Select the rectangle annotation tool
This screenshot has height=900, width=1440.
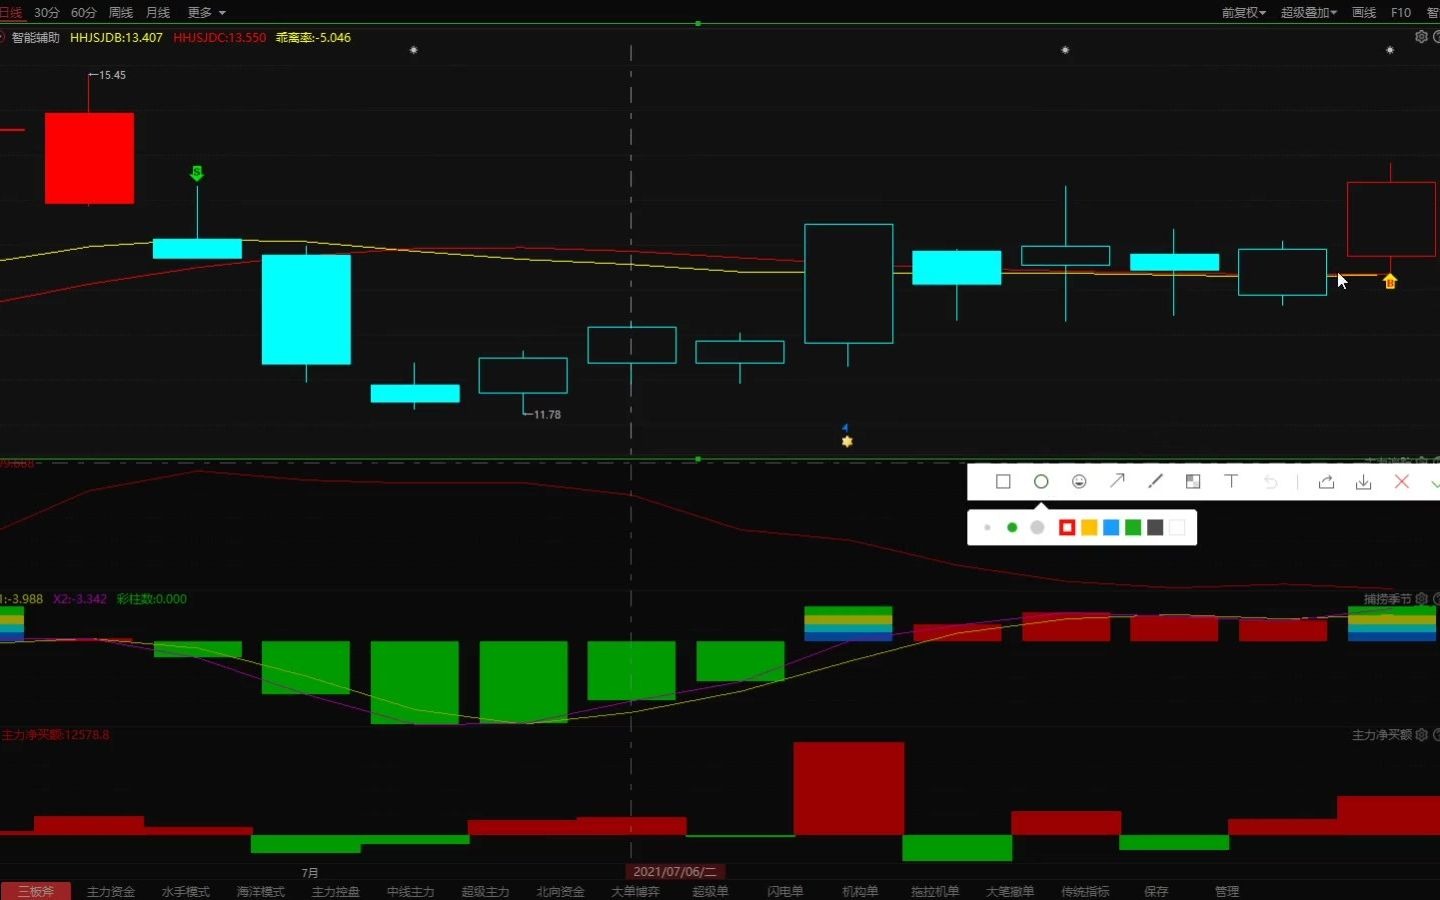pyautogui.click(x=1003, y=482)
